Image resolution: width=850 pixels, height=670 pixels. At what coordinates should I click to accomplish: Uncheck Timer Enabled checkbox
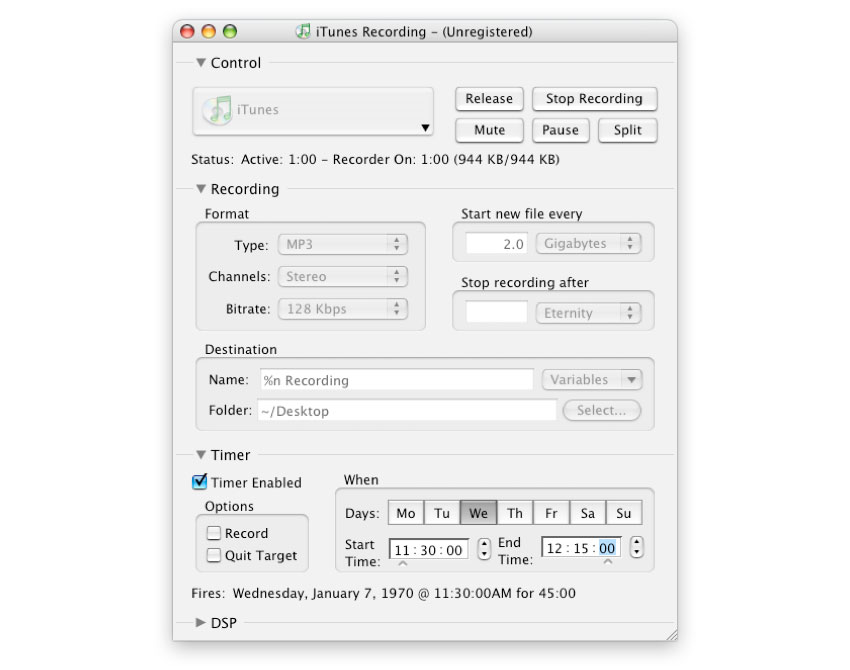199,482
